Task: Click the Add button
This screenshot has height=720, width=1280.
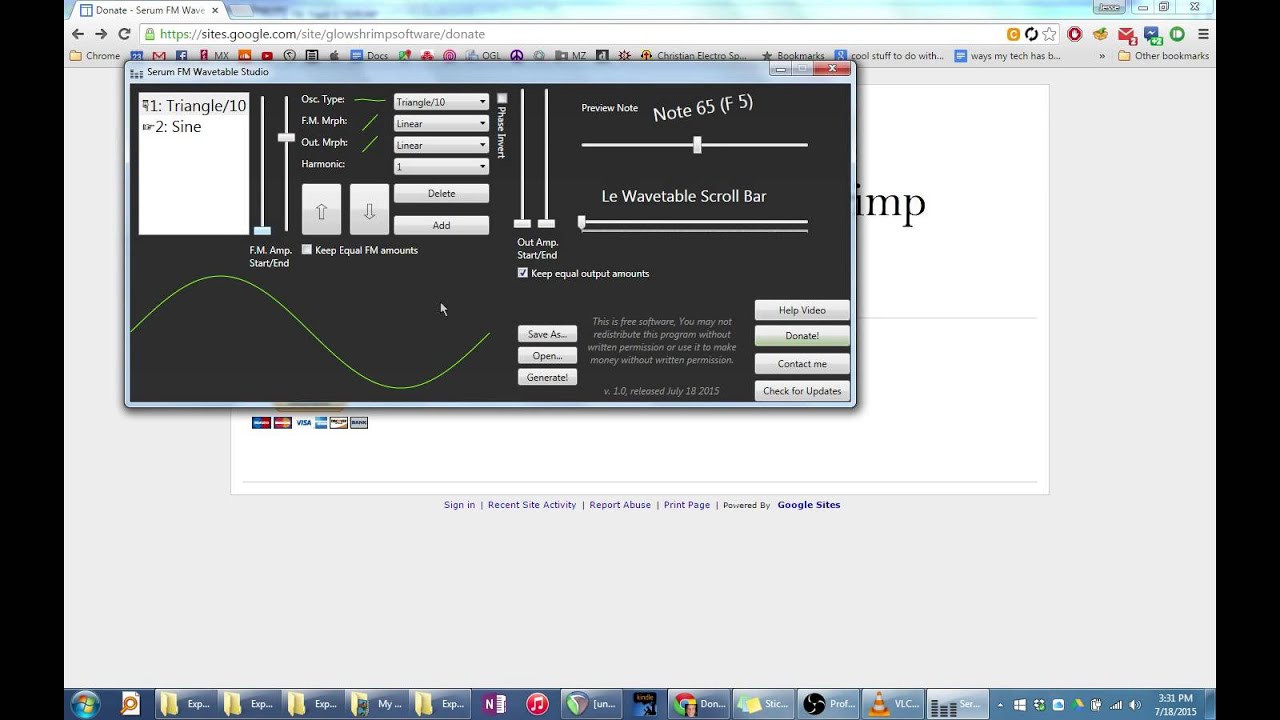Action: (441, 225)
